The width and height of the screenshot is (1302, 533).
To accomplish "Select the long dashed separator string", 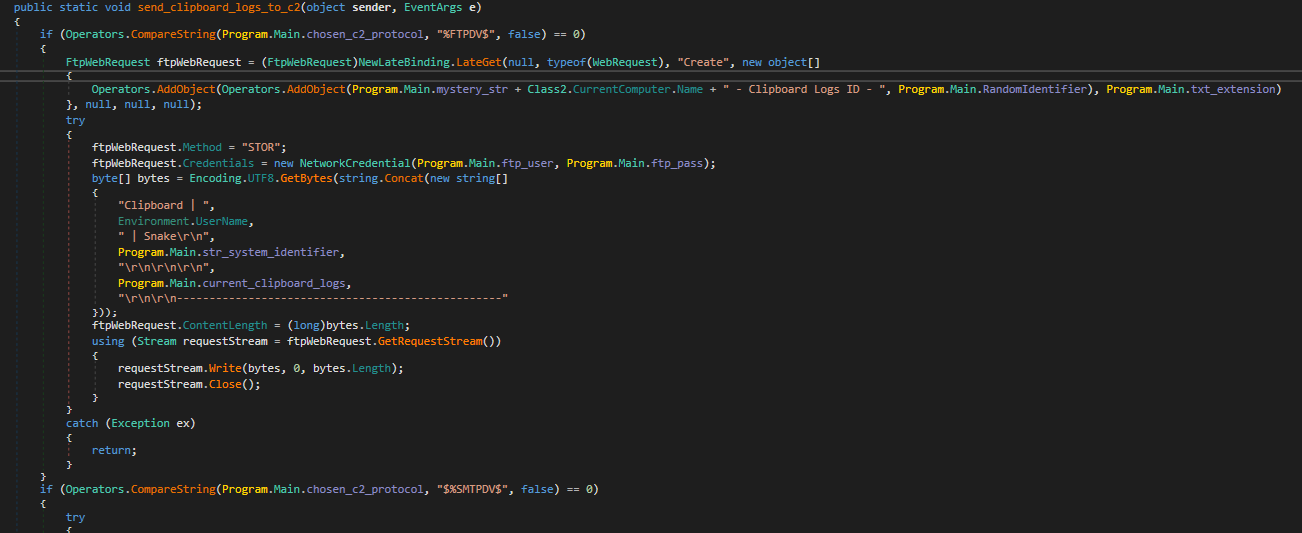I will click(x=313, y=298).
